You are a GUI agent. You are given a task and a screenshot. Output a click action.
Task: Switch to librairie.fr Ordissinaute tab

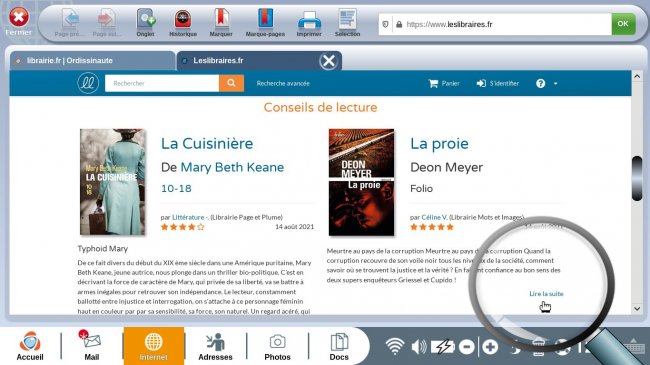coord(92,61)
